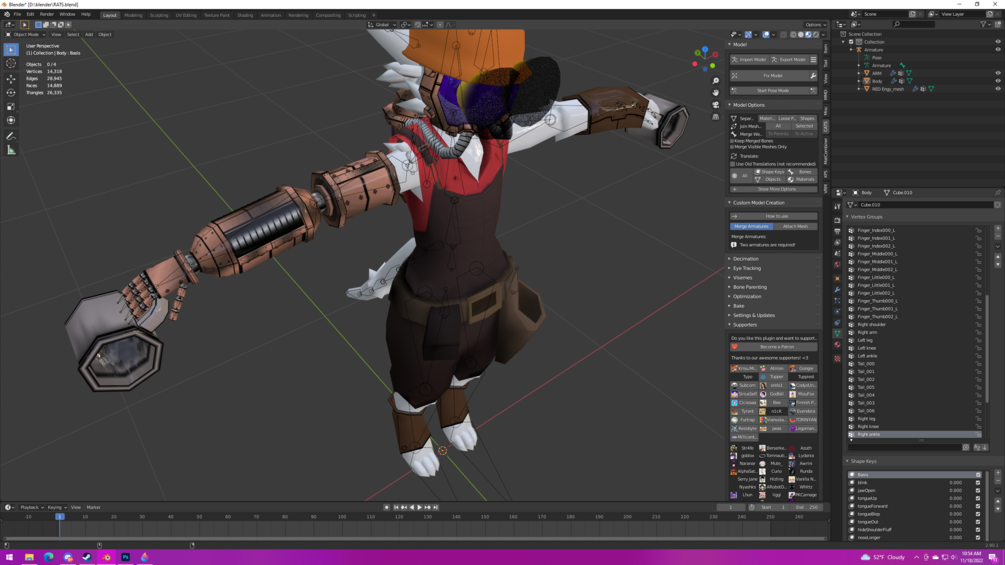Add a new vertex group with plus button
This screenshot has width=1005, height=565.
998,230
